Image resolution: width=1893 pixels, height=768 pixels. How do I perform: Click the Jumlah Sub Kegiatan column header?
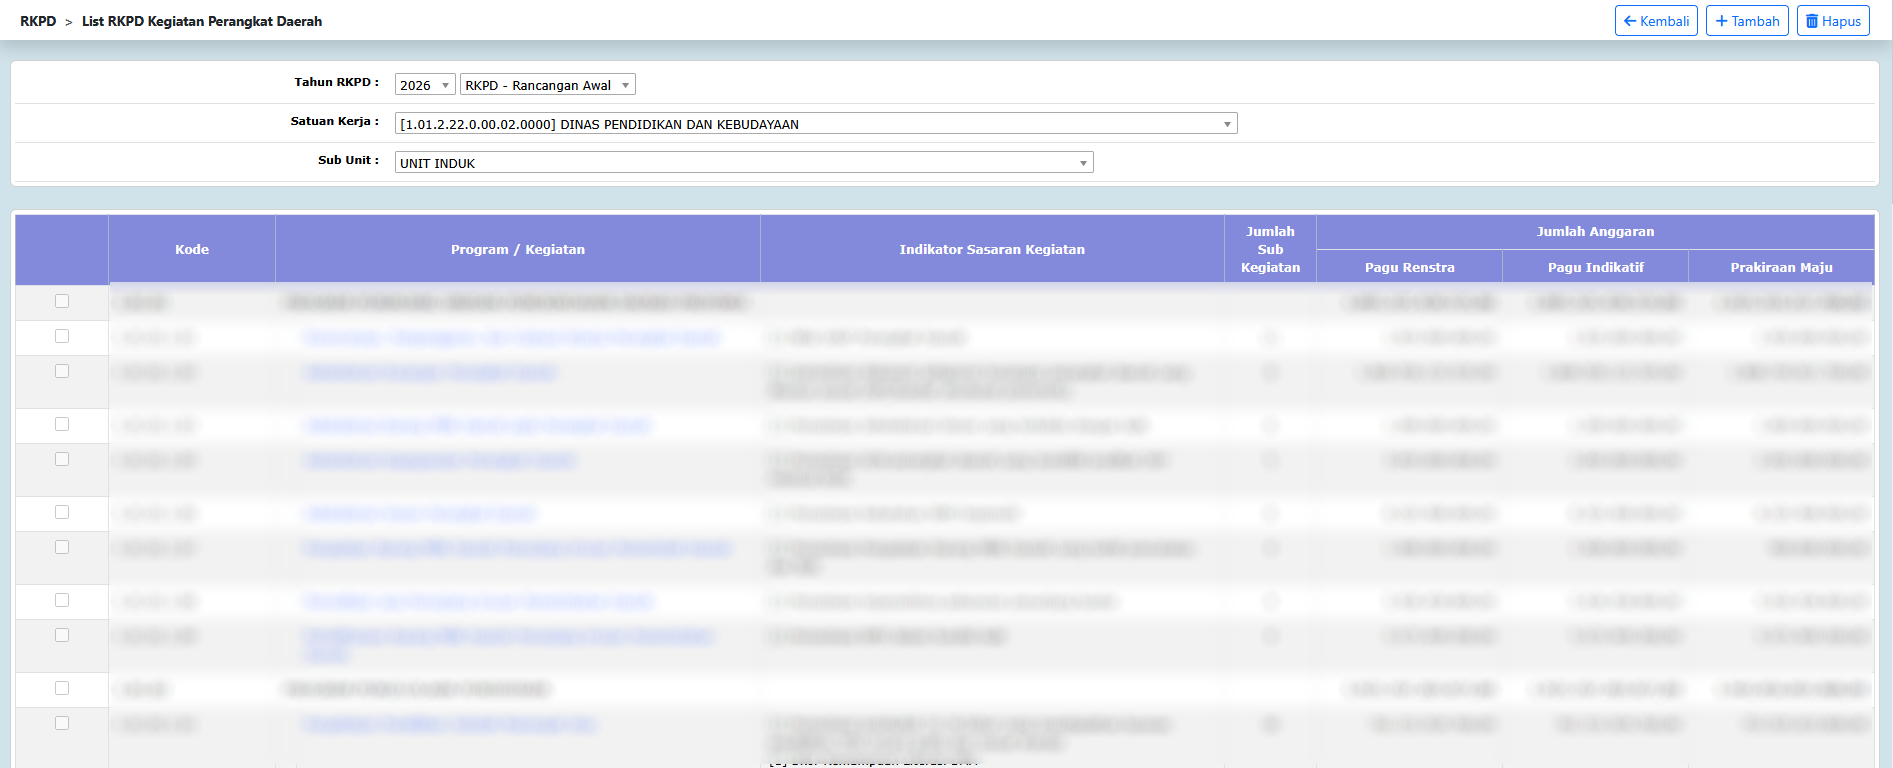1270,250
